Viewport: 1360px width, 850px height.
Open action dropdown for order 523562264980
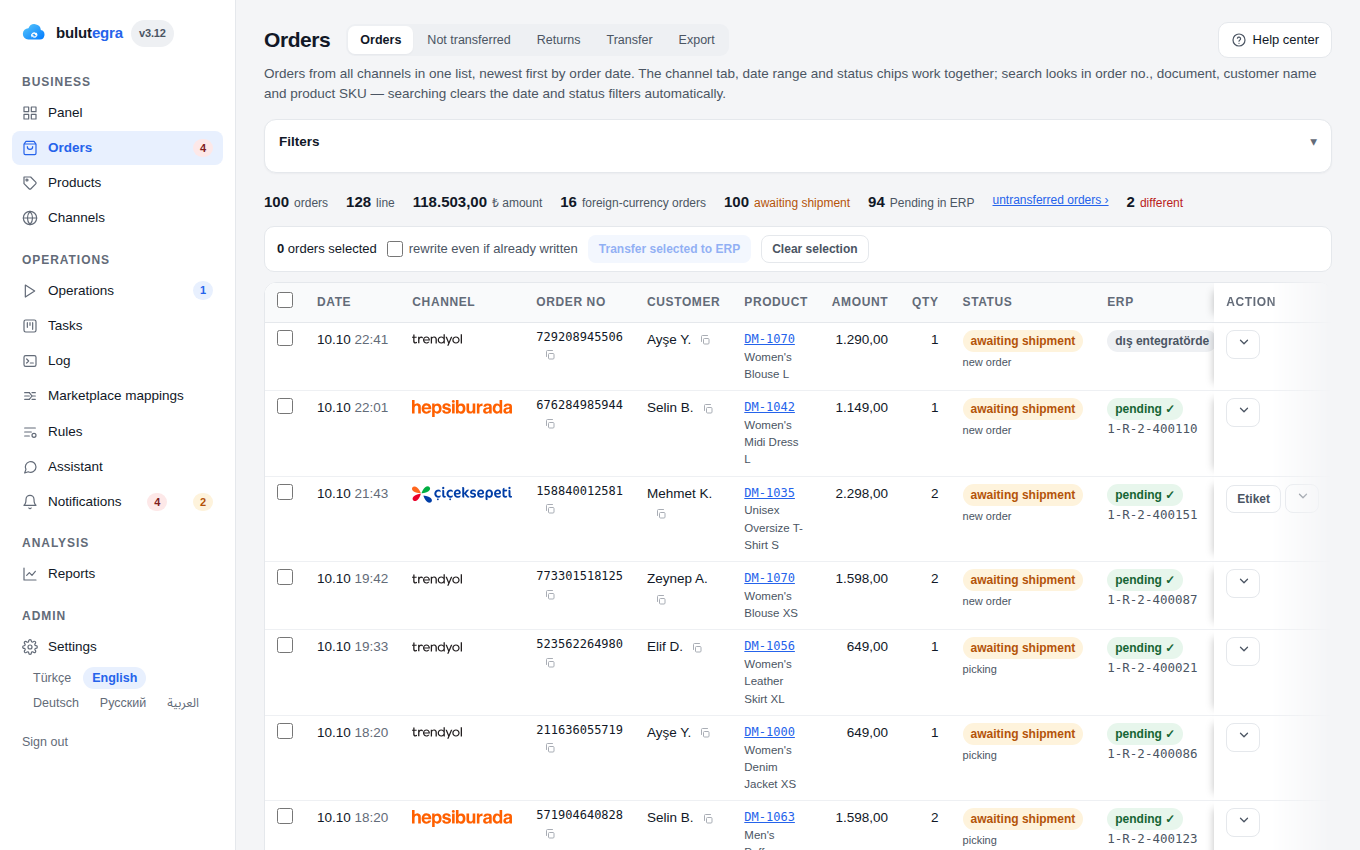[1243, 650]
